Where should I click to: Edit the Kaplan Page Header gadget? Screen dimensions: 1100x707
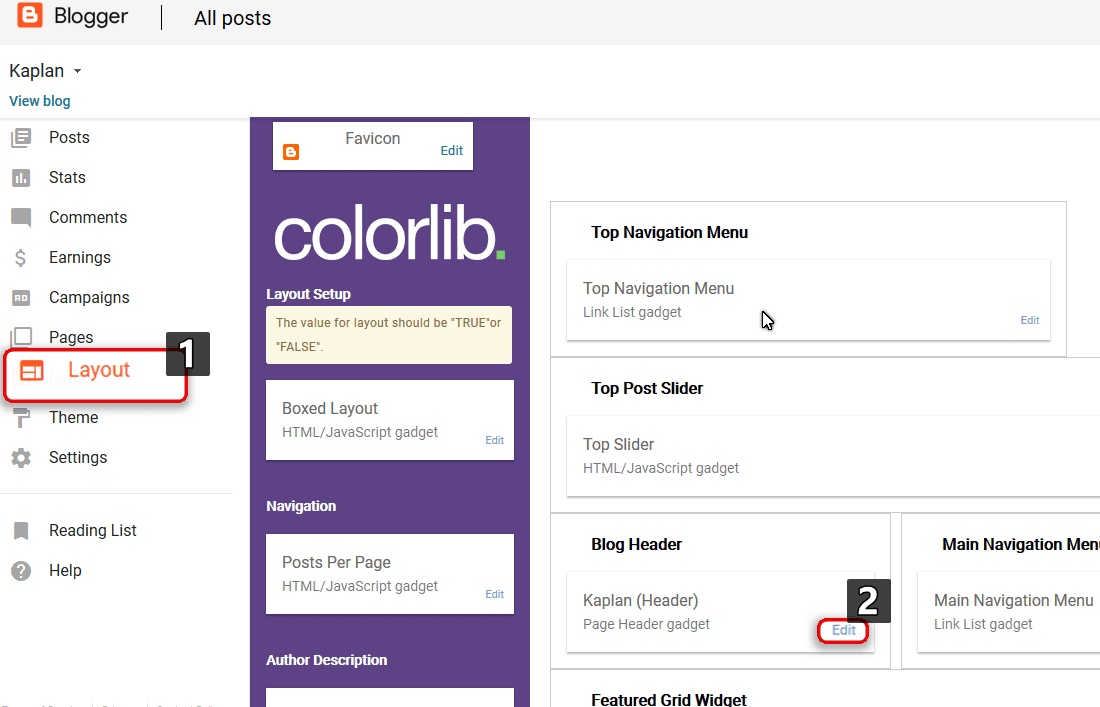click(843, 630)
